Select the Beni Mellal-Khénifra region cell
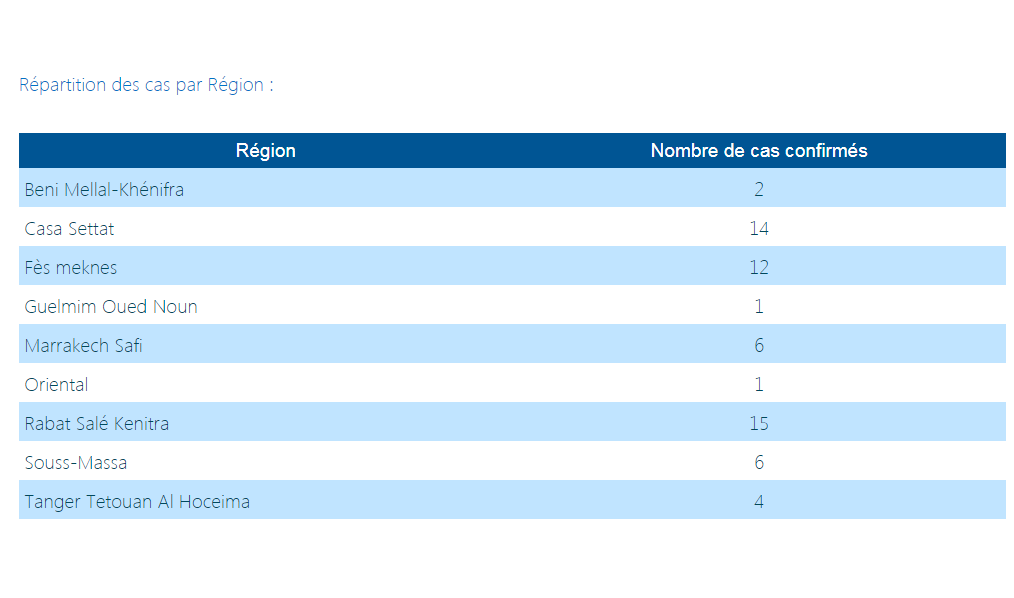 (x=104, y=189)
